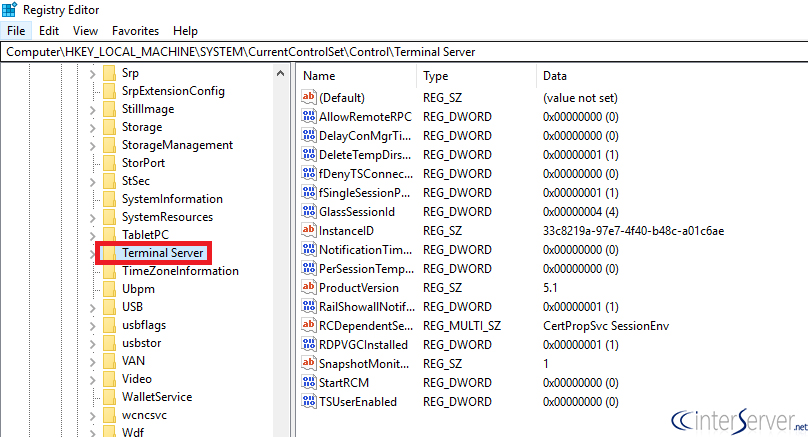Click the tree pane scroll up arrow
Screen dimensions: 808x437
(280, 73)
